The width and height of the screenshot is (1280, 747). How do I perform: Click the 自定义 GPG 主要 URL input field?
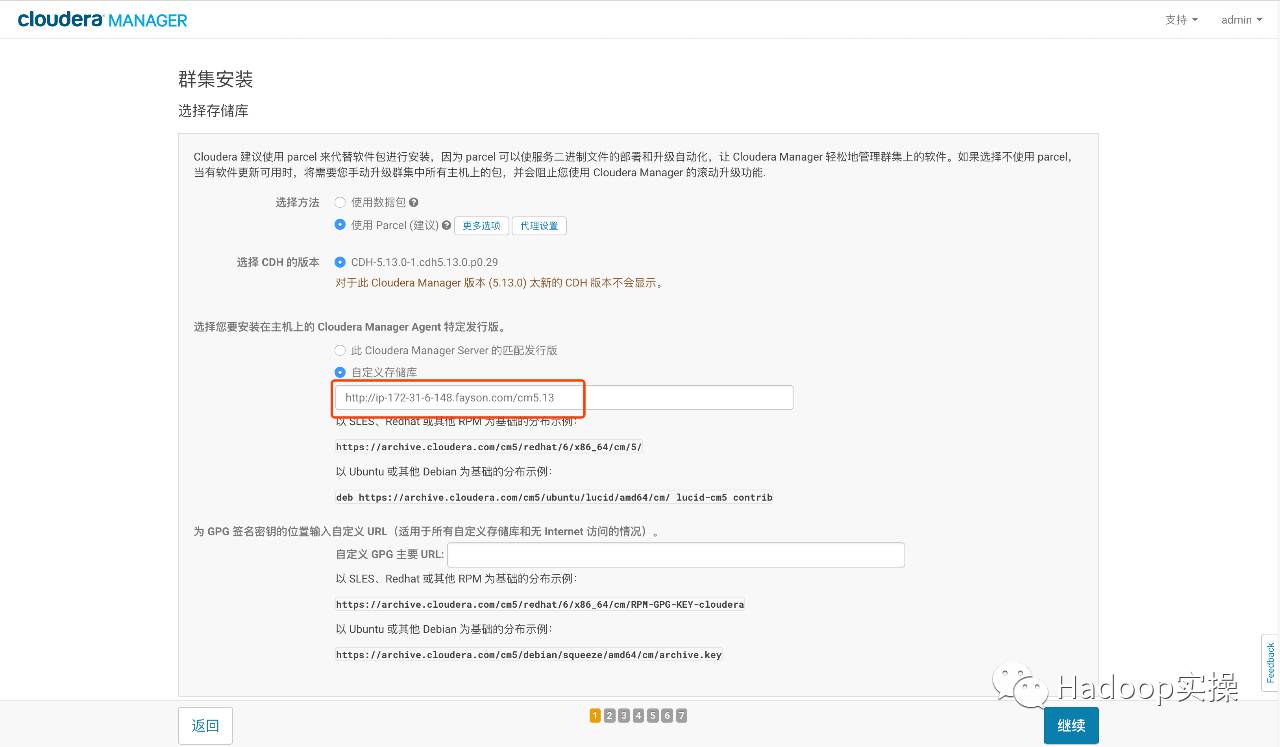point(676,554)
